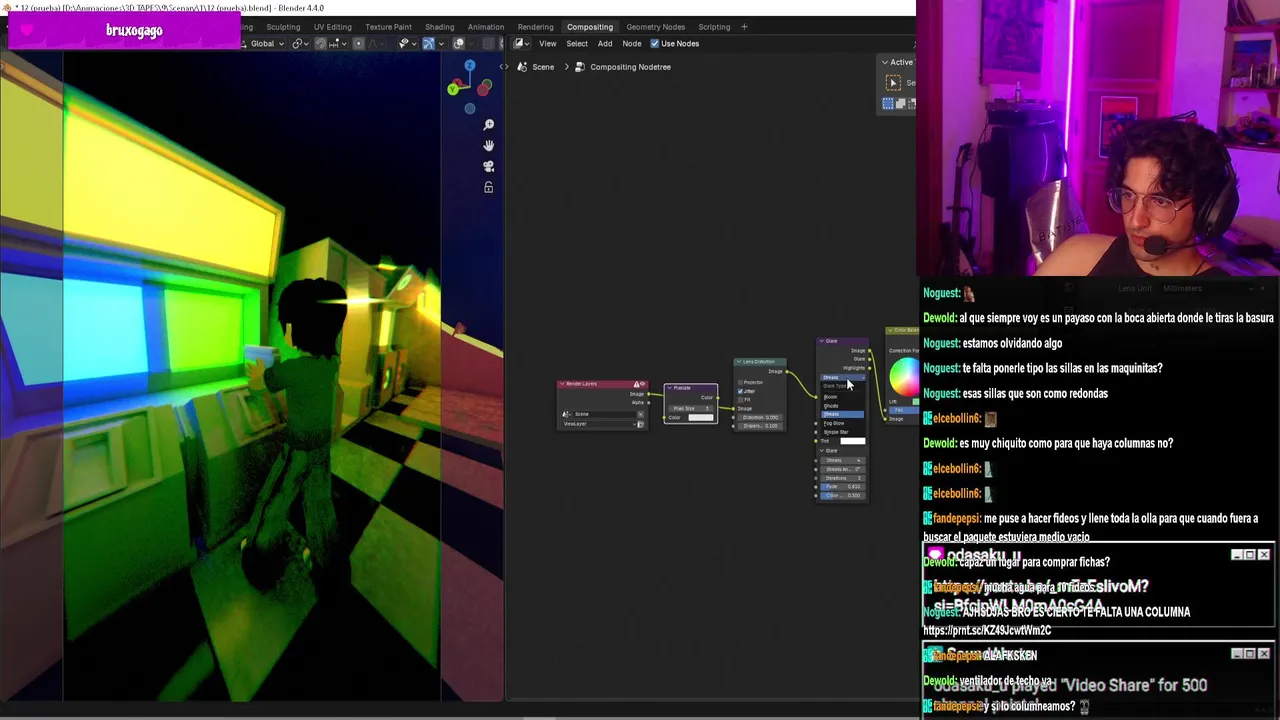Open ViewLayer dropdown in Render Layers
Viewport: 1280px width, 720px height.
click(598, 424)
